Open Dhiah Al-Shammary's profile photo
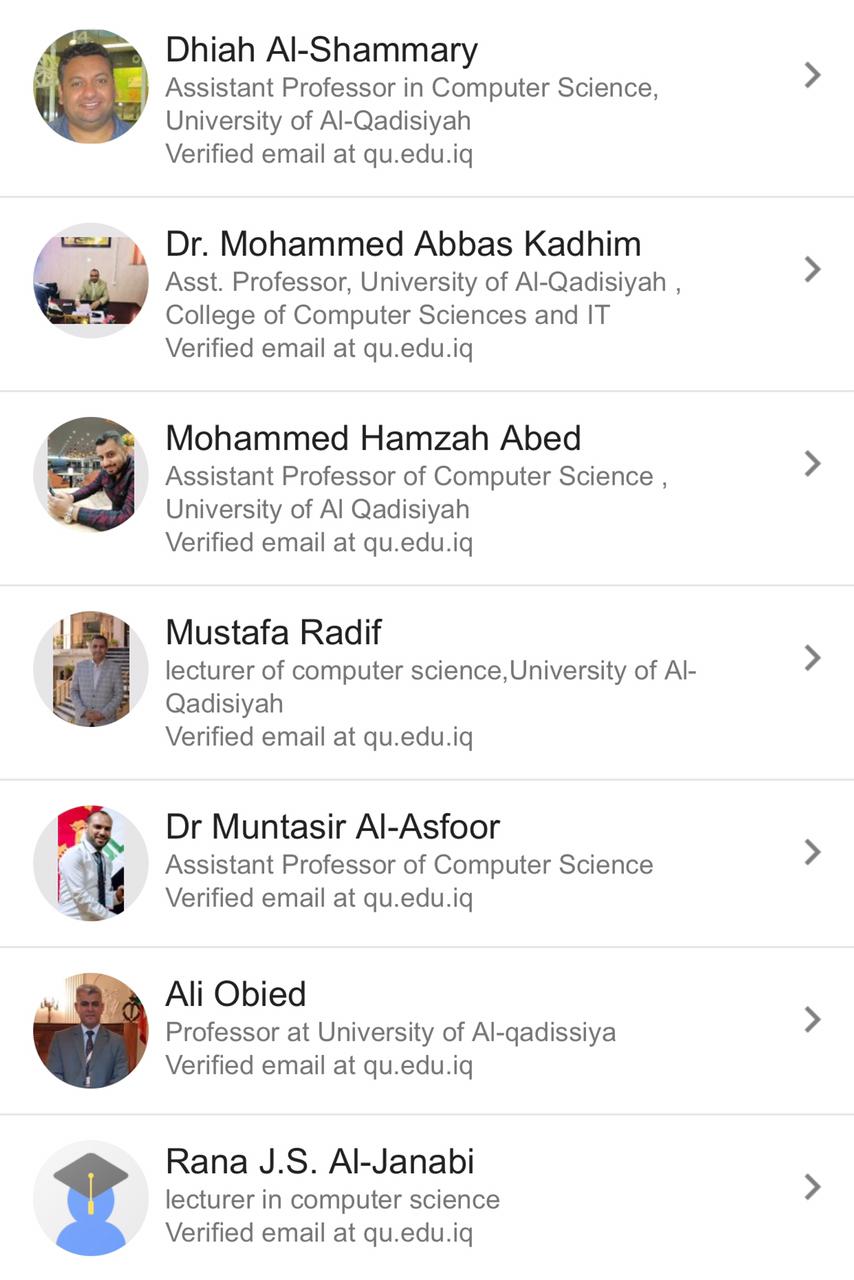854x1280 pixels. [90, 87]
